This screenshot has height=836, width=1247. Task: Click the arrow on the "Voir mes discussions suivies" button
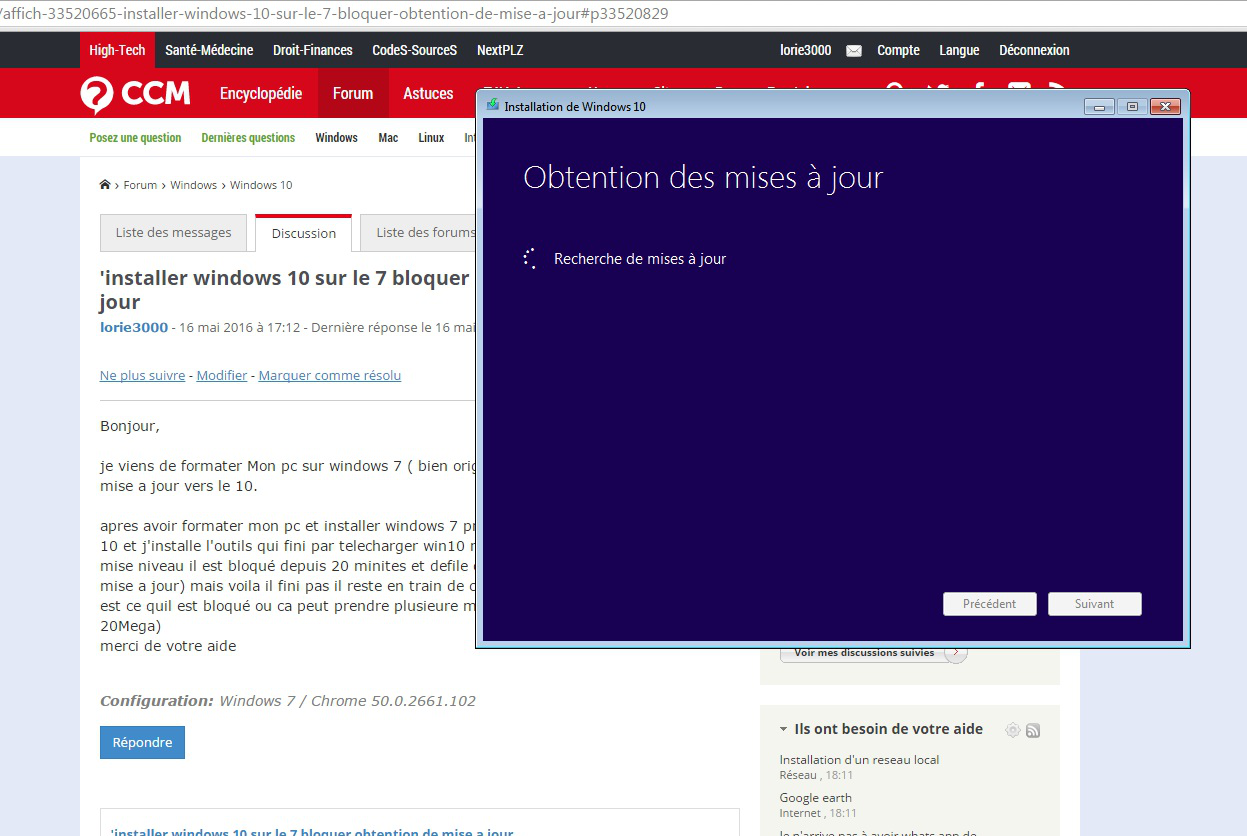click(x=957, y=652)
